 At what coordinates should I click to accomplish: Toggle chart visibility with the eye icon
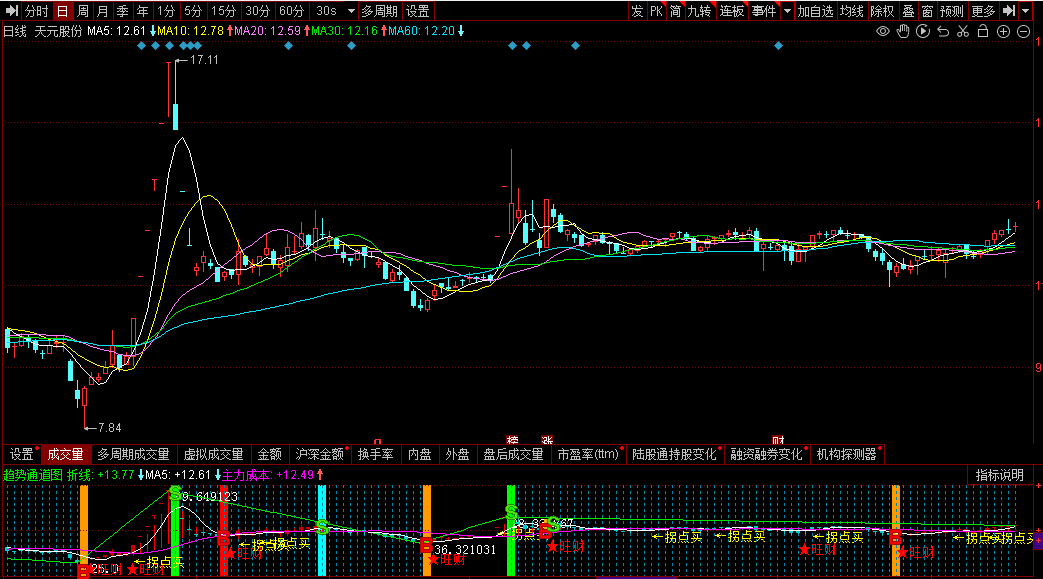click(x=883, y=31)
